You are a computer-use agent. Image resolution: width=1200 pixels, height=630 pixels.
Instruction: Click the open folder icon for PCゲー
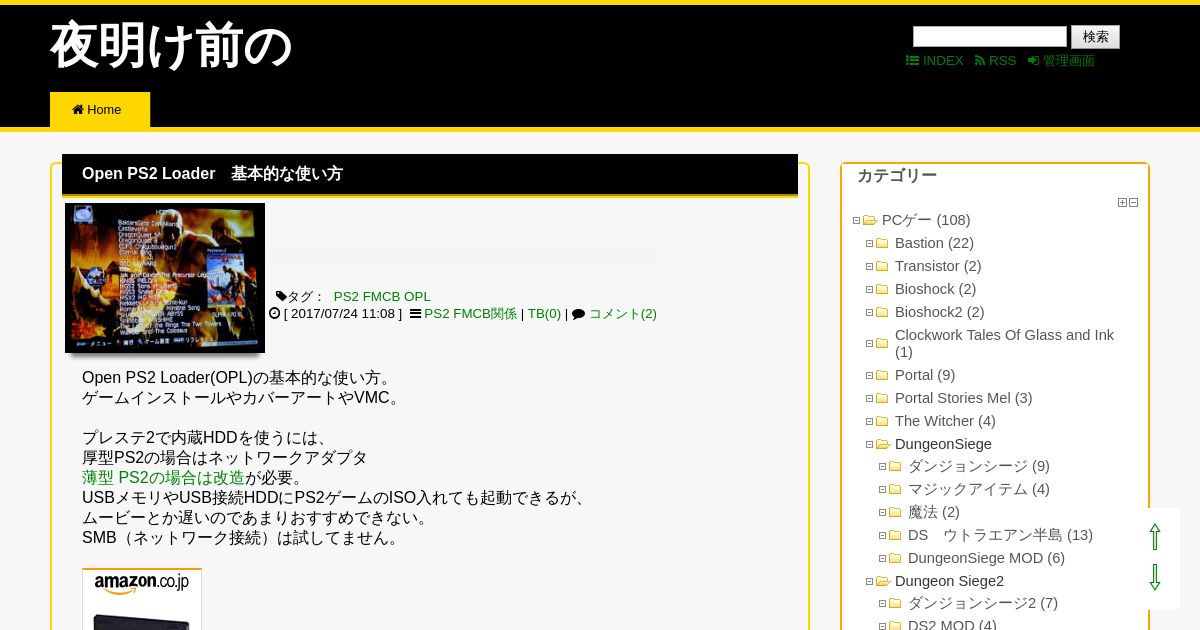(x=870, y=221)
